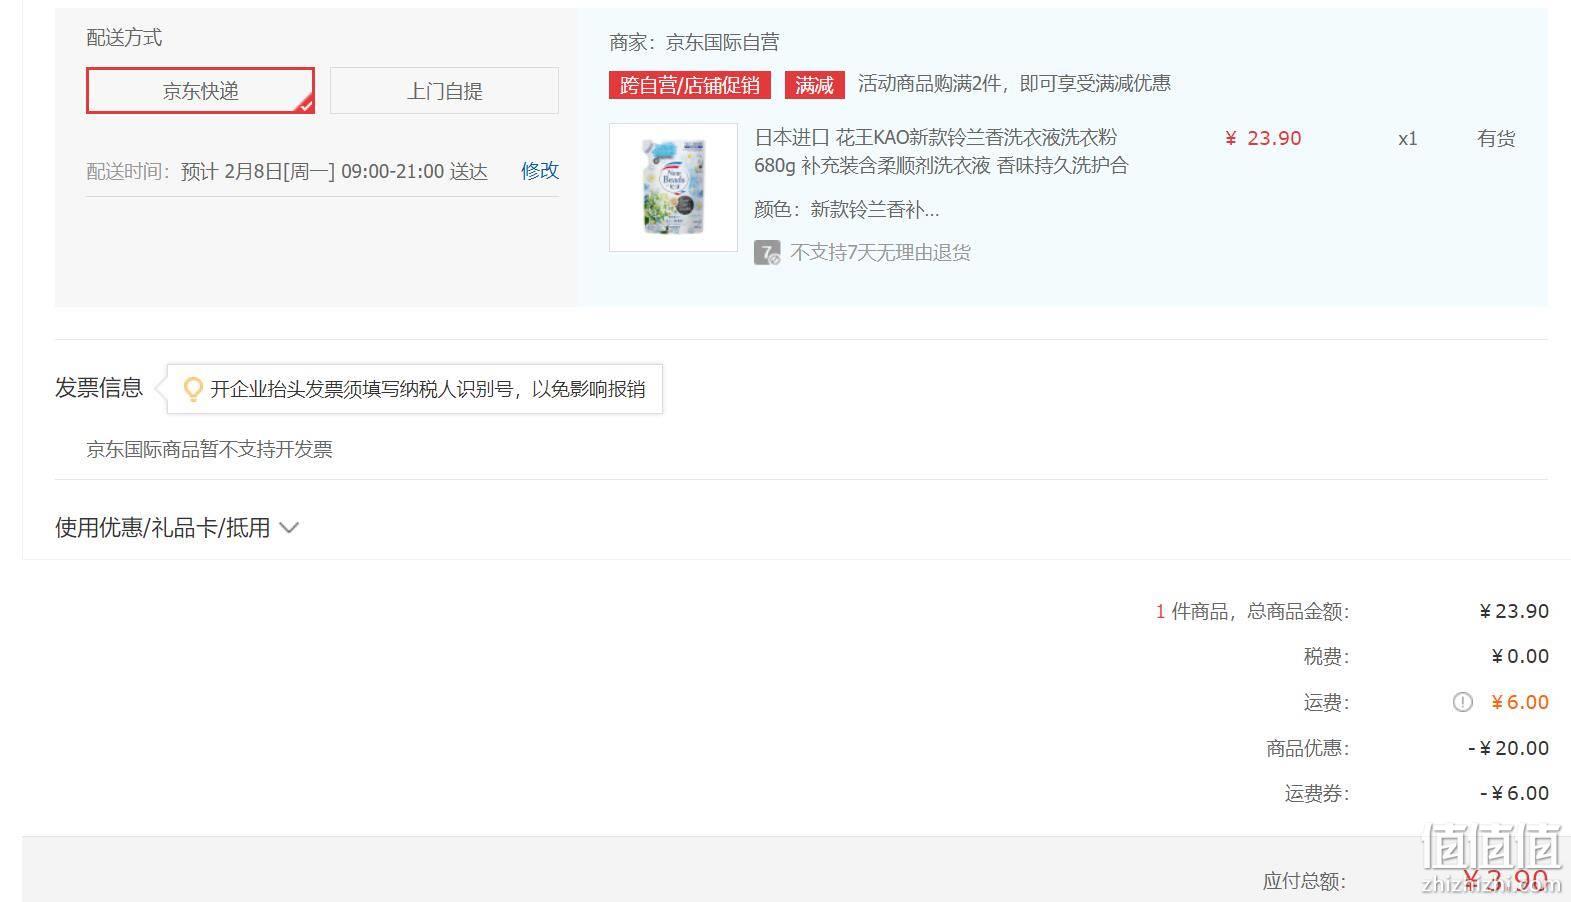This screenshot has height=902, width=1571.
Task: Click the shipping fee info icon
Action: tap(1462, 702)
